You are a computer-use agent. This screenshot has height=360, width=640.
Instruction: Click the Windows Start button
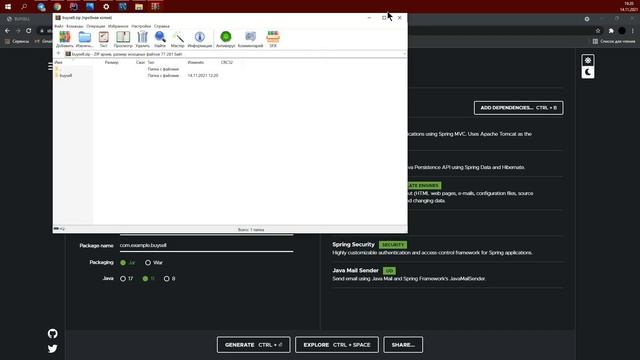[x=8, y=7]
